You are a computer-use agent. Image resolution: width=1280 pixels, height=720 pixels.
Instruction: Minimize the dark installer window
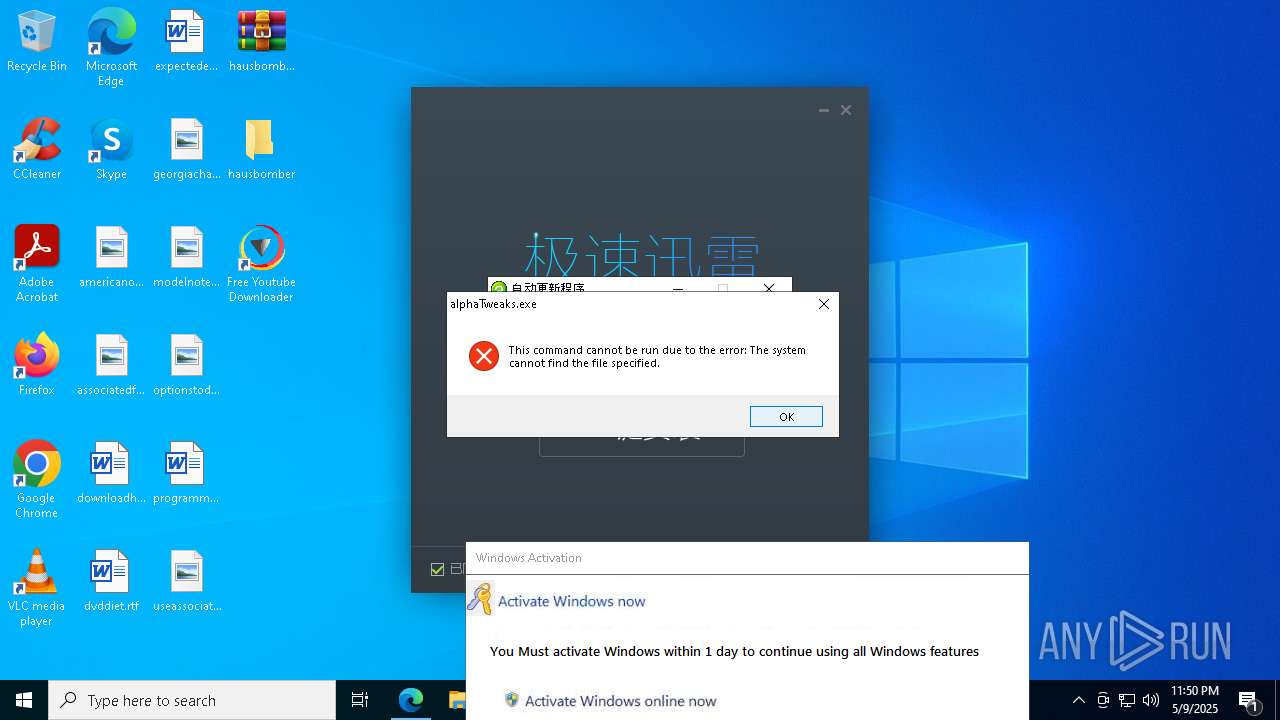[824, 110]
